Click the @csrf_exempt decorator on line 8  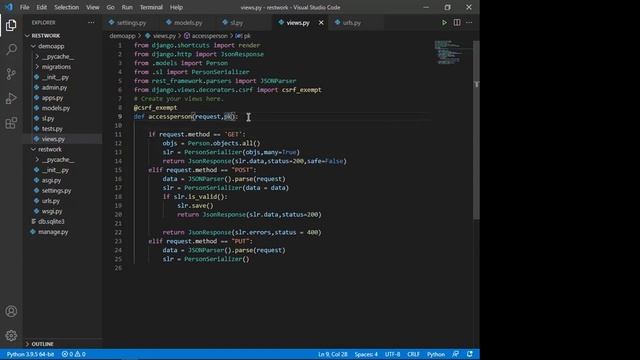(155, 108)
